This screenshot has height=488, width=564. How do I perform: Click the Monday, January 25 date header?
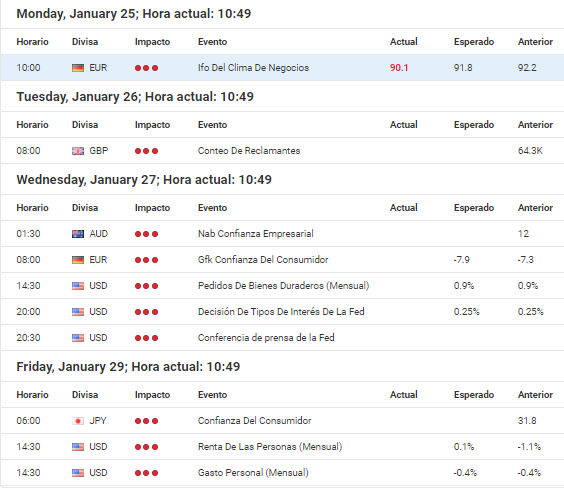click(134, 14)
